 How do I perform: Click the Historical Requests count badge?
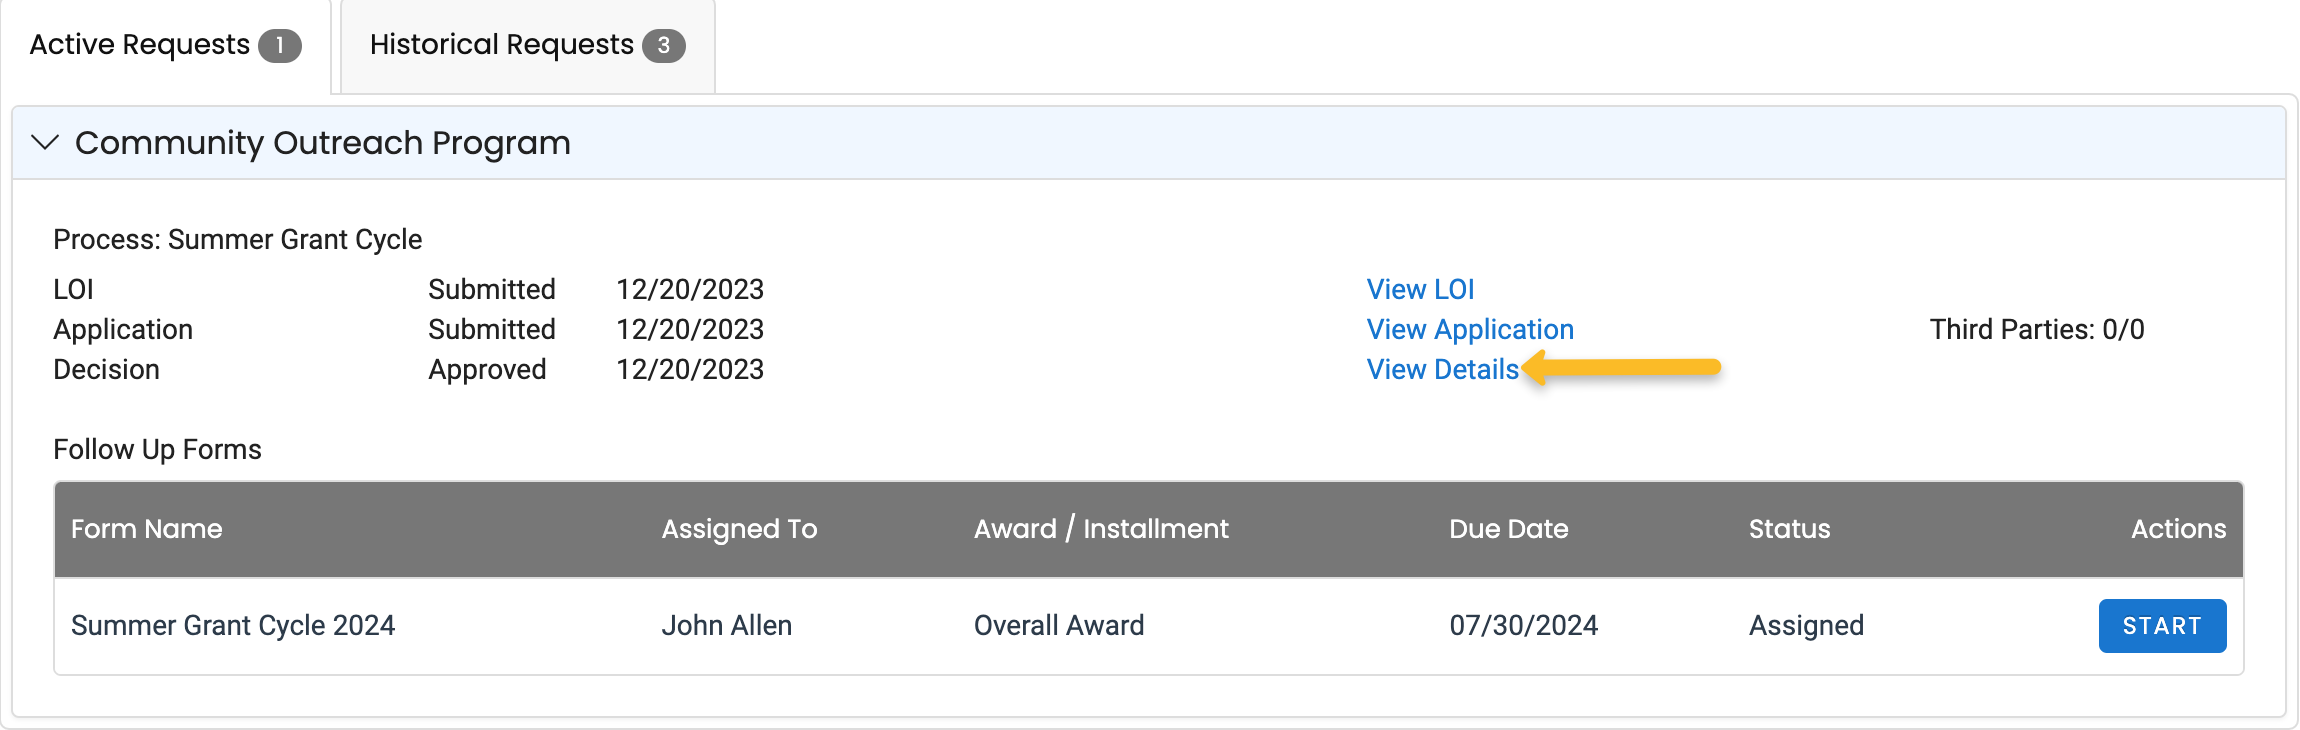point(663,46)
